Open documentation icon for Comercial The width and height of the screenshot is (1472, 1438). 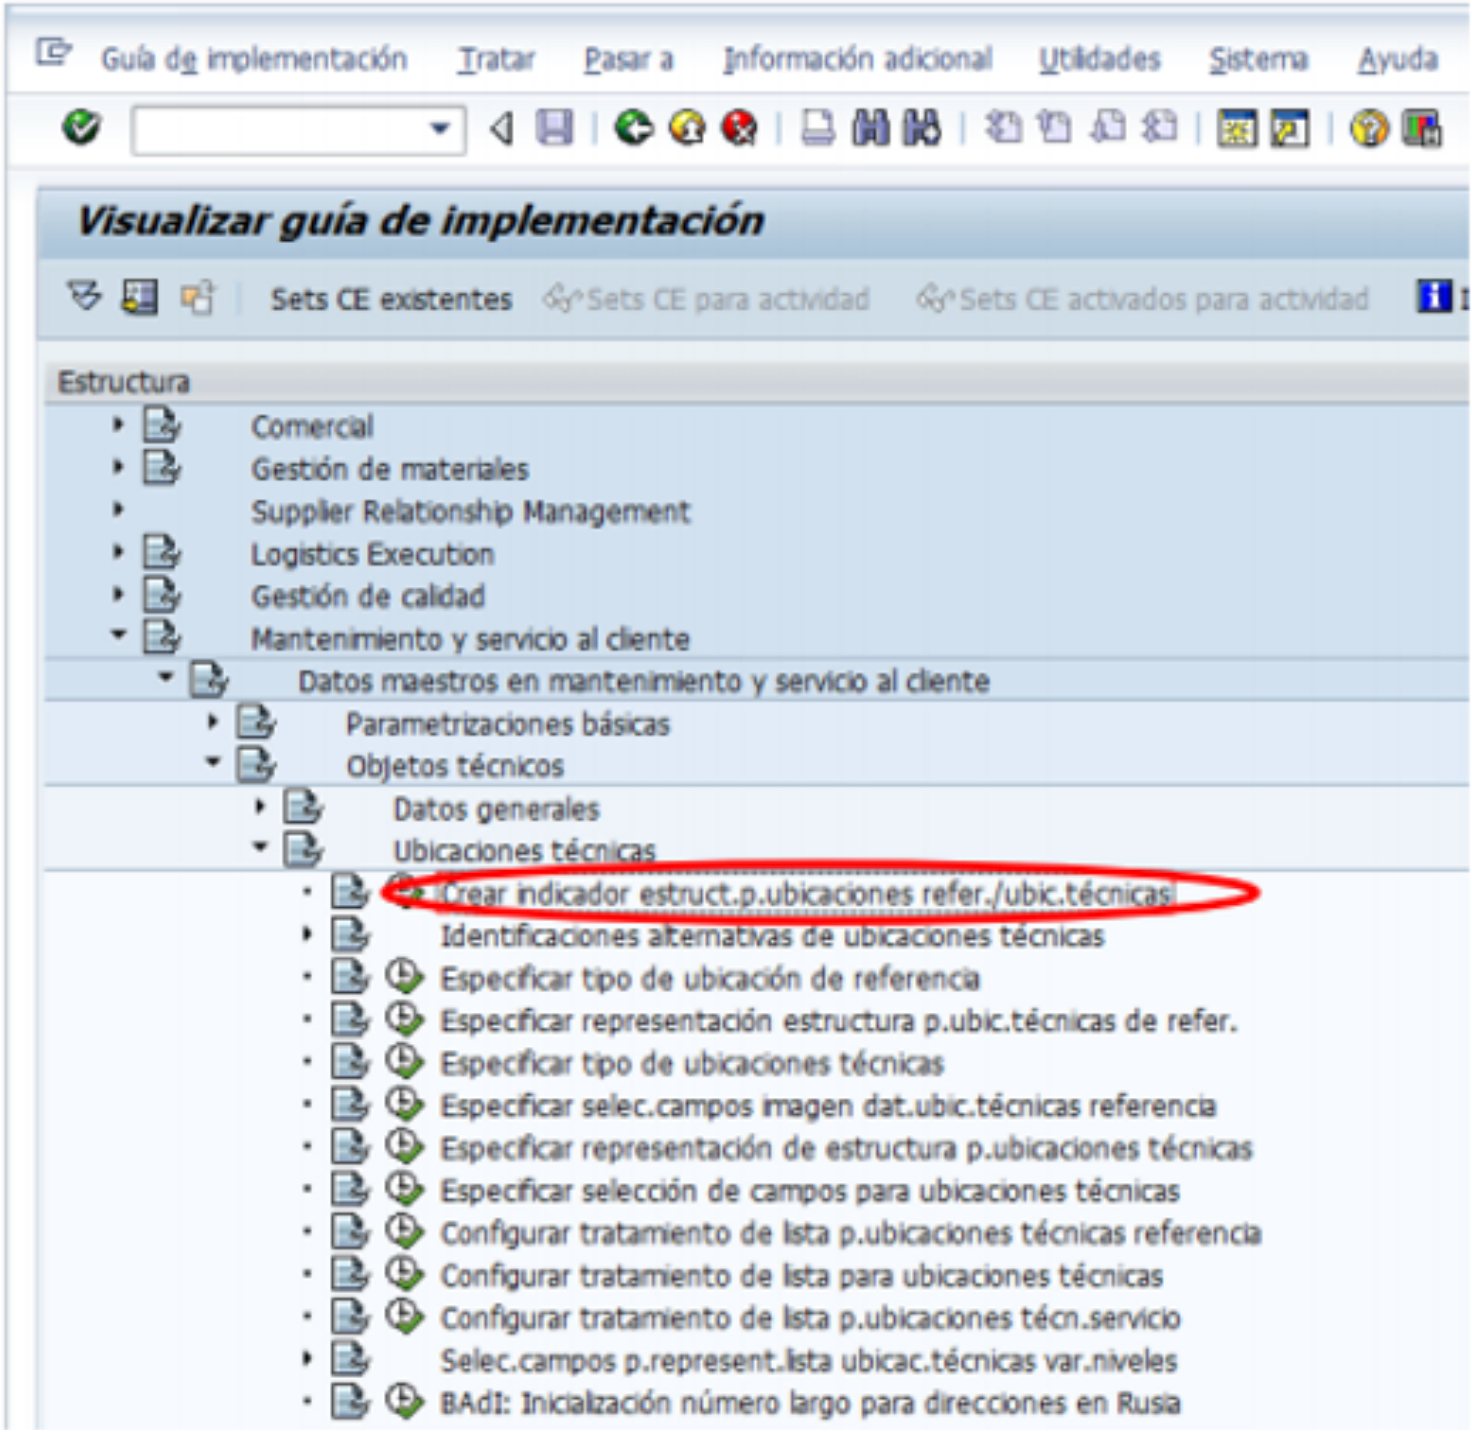point(161,425)
